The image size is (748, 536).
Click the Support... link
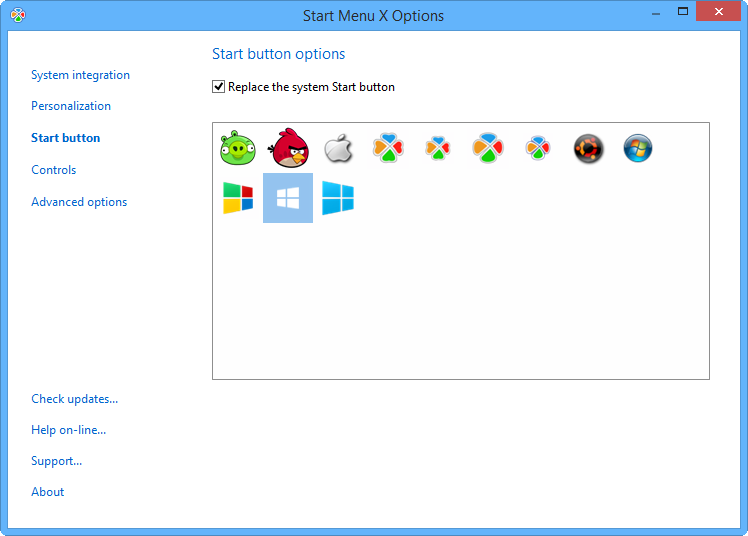(x=56, y=461)
